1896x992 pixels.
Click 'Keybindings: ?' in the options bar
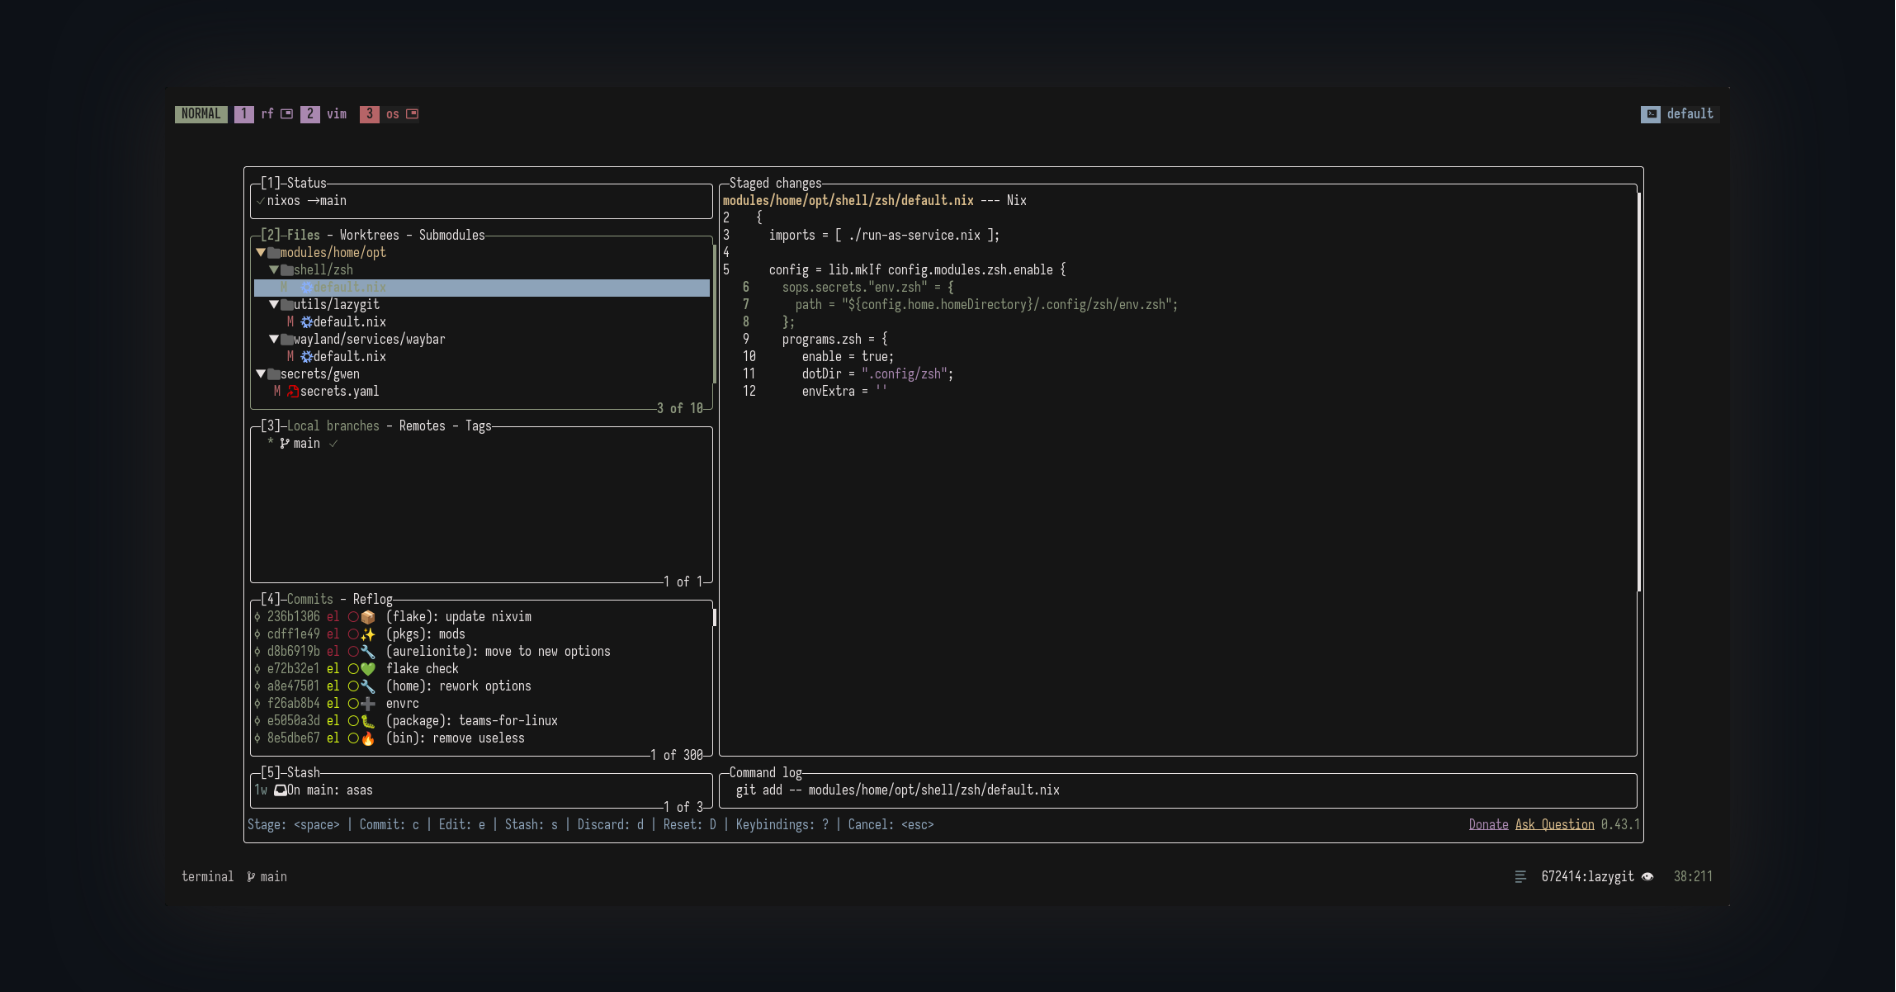coord(782,825)
